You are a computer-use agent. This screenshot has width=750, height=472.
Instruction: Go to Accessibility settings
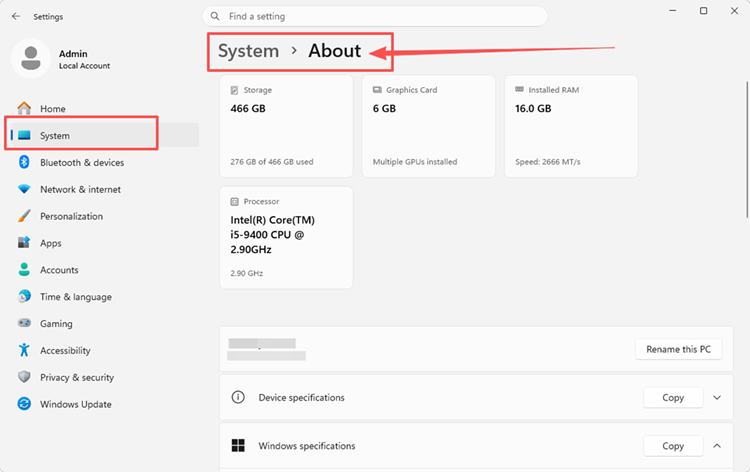coord(103,350)
